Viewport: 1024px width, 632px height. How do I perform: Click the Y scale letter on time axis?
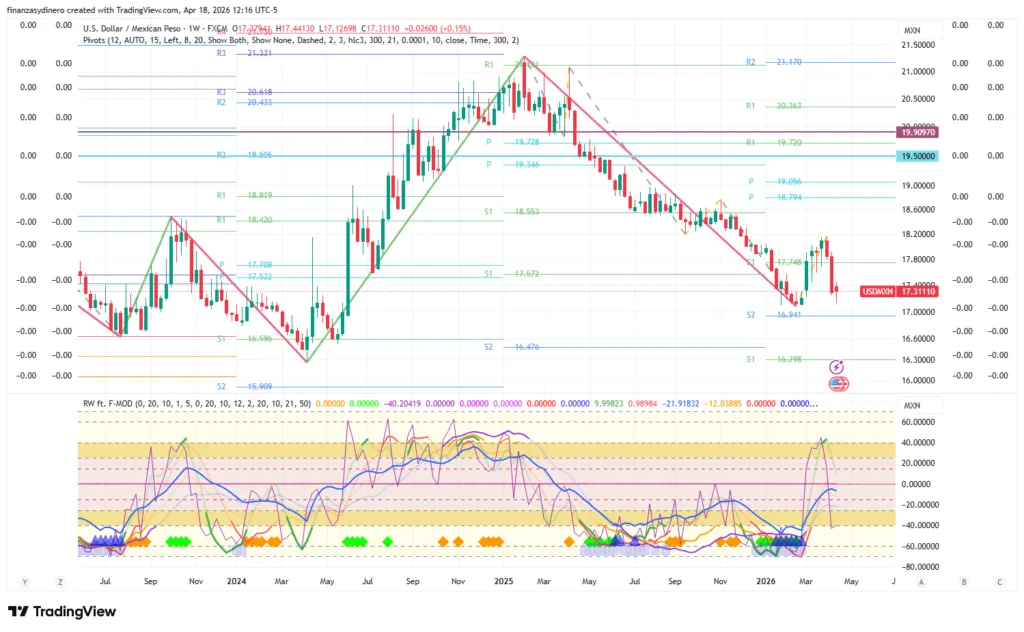[25, 581]
